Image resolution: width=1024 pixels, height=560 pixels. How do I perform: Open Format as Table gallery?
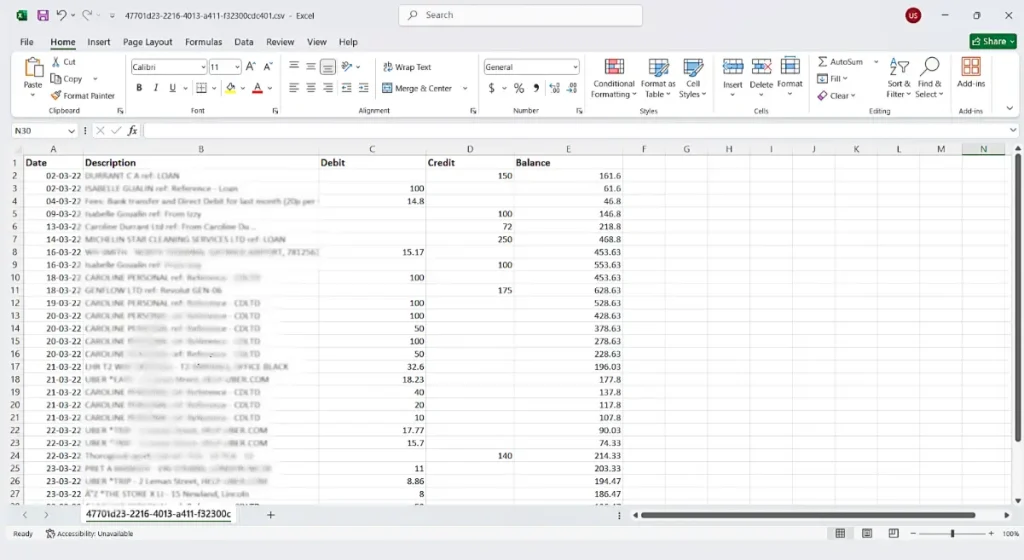(x=658, y=78)
